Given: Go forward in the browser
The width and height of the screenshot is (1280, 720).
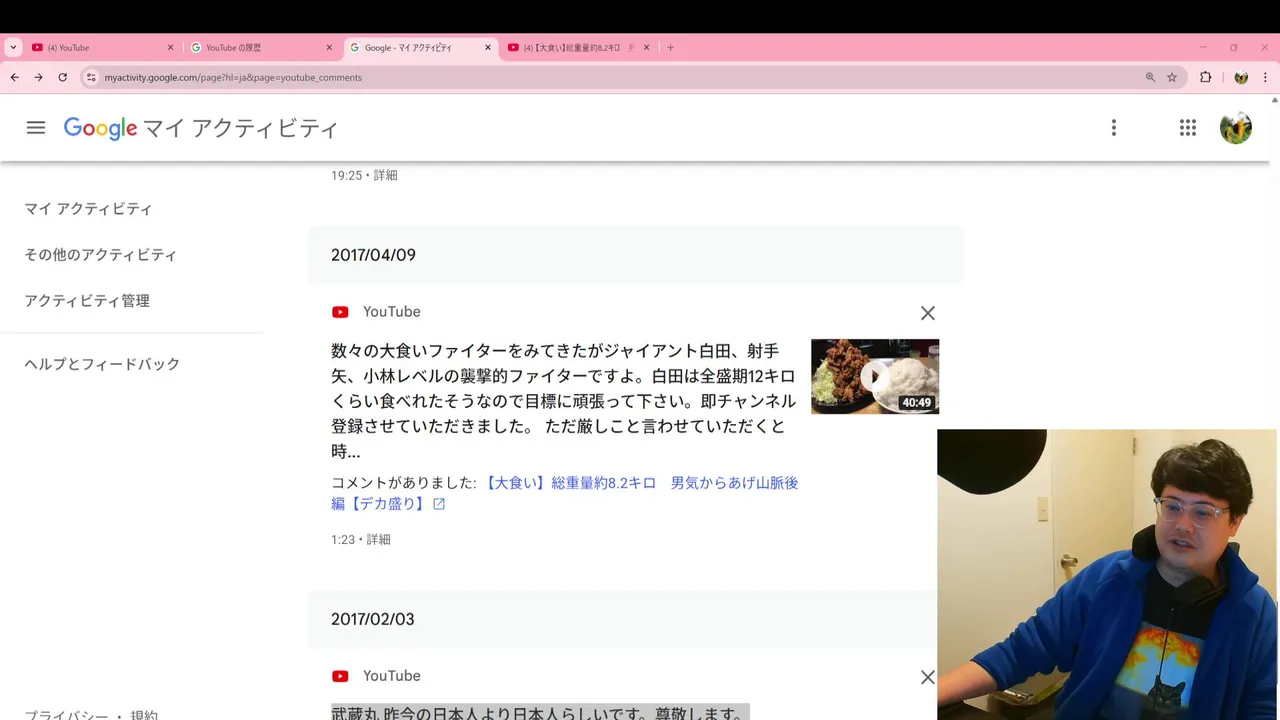Looking at the screenshot, I should [38, 77].
